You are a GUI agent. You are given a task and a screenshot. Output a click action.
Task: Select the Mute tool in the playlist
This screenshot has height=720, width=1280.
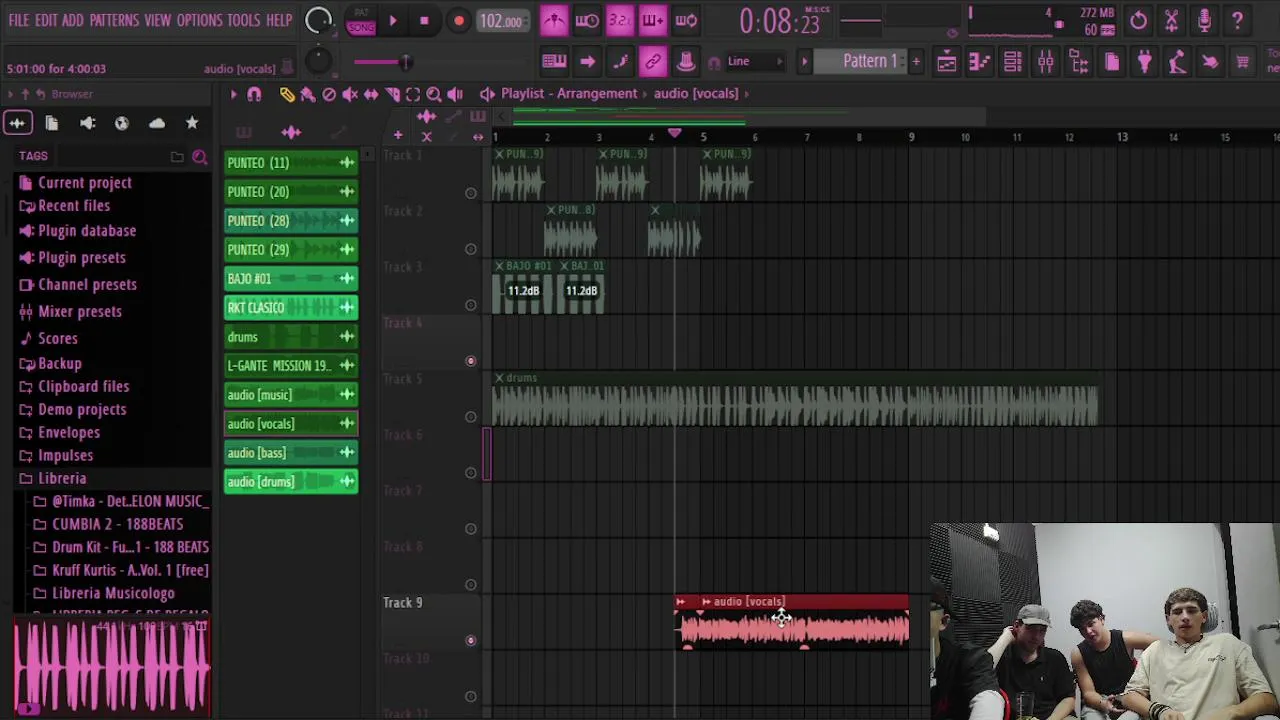point(350,94)
